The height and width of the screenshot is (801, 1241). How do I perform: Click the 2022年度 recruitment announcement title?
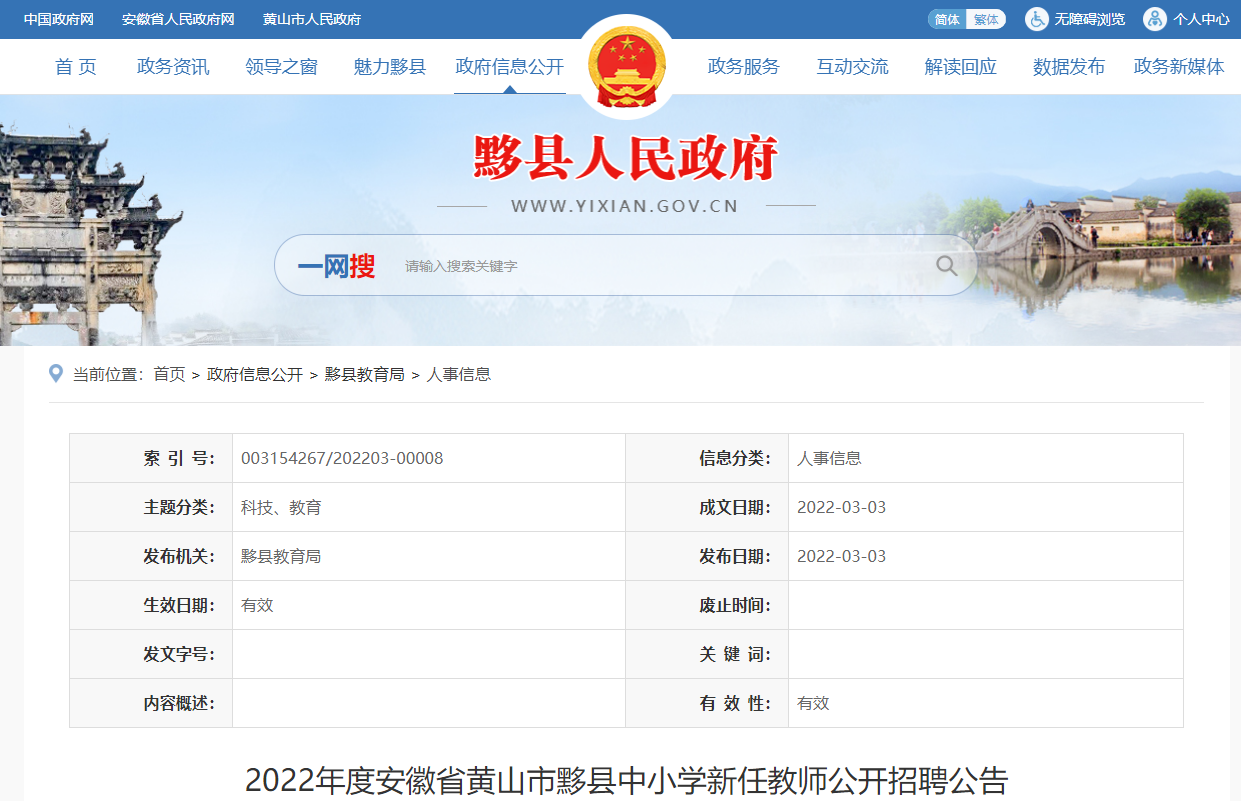tap(627, 780)
